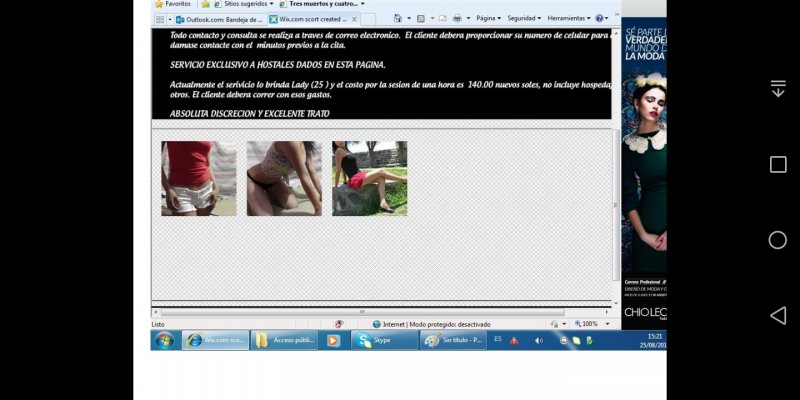
Task: Tap Android back triangle button
Action: [x=777, y=315]
